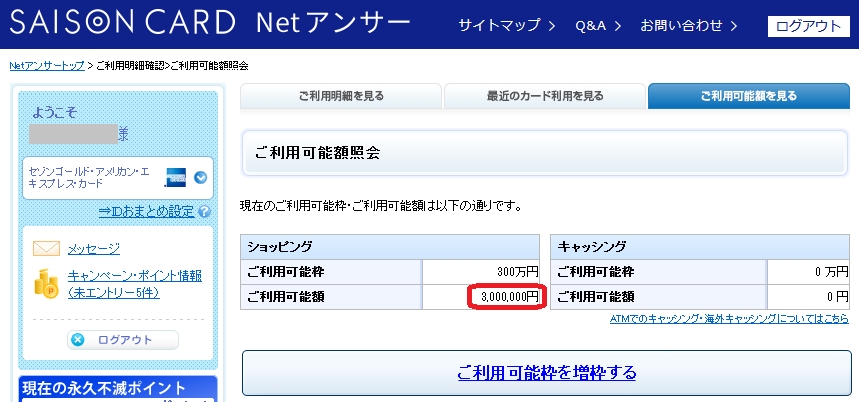This screenshot has width=859, height=402.
Task: Select the shopping 300万円 limit value
Action: coord(517,272)
